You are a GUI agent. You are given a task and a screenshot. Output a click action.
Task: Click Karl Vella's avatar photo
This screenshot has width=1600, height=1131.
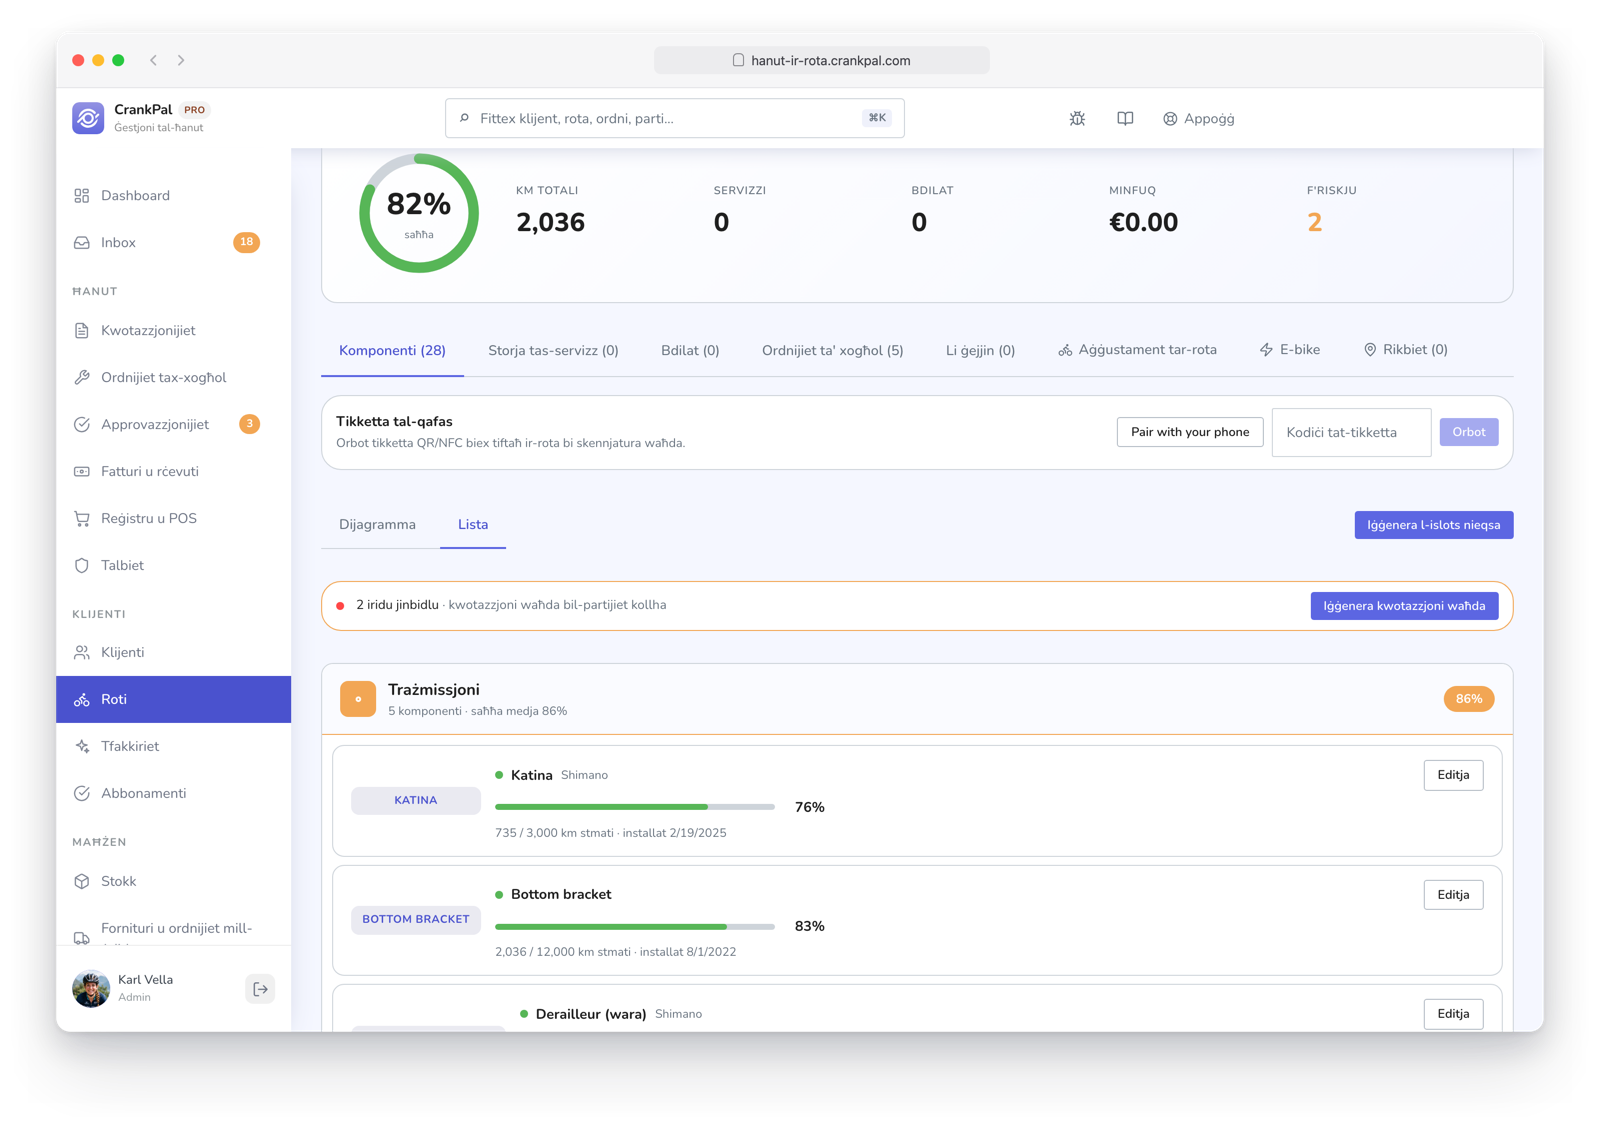point(91,989)
